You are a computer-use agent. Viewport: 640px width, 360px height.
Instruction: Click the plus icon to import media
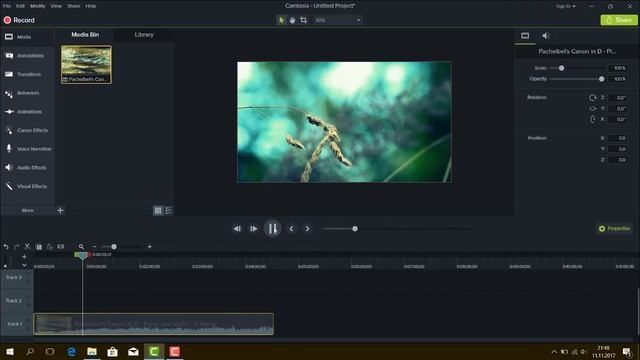pos(60,210)
